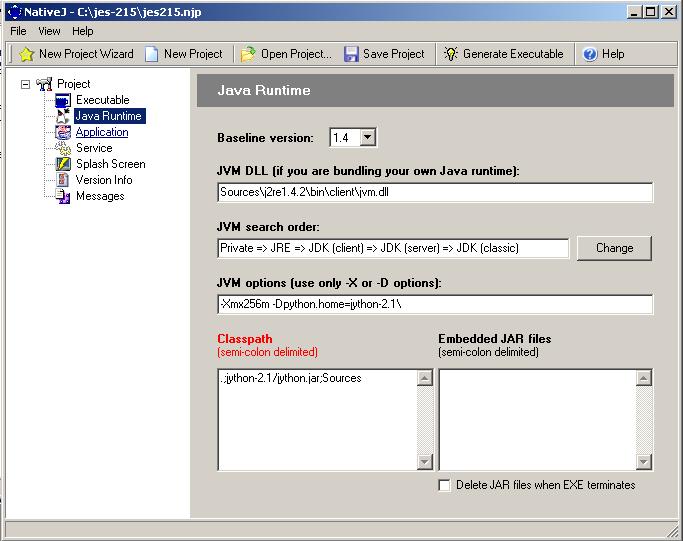This screenshot has width=683, height=541.
Task: Click the JVM options field
Action: [x=435, y=304]
